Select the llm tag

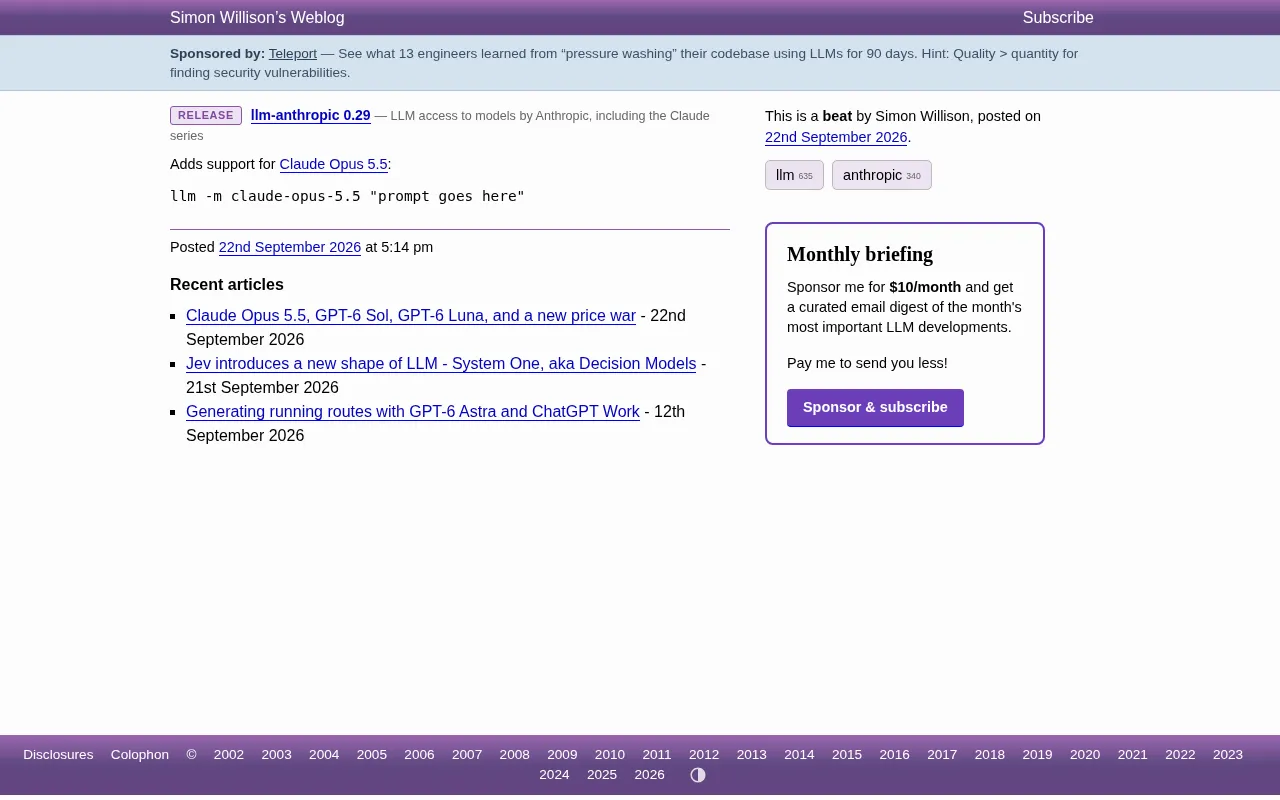[x=794, y=175]
